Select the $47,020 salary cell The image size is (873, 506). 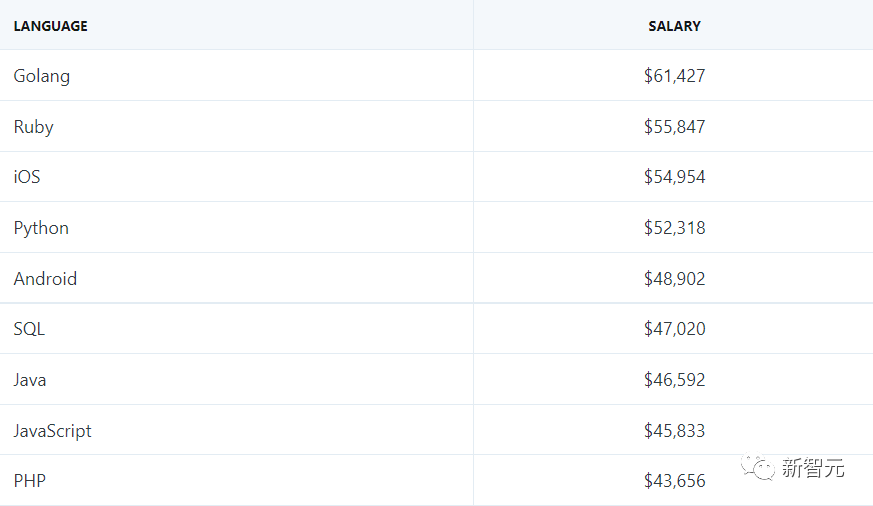[674, 329]
